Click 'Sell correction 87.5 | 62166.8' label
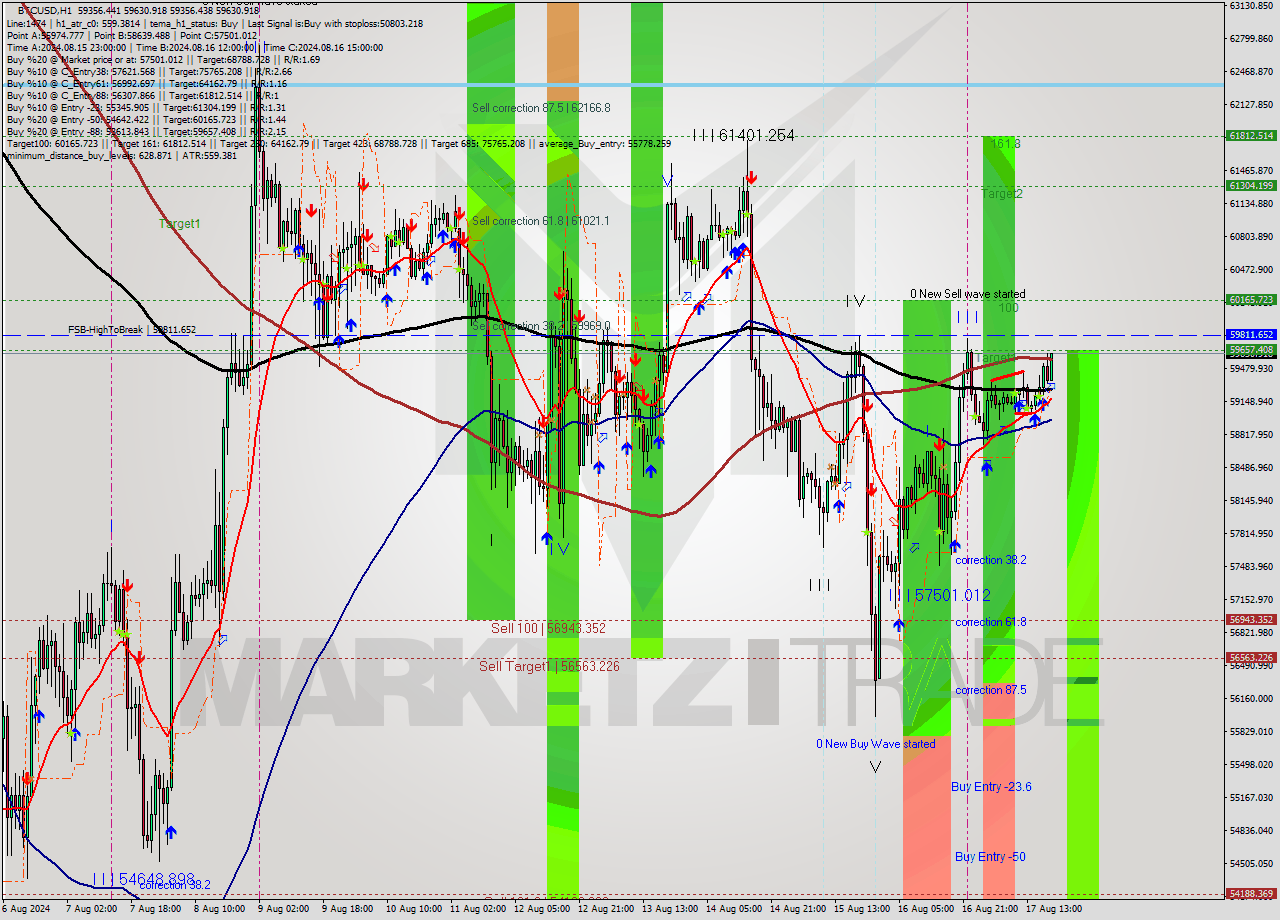This screenshot has width=1280, height=920. coord(540,108)
